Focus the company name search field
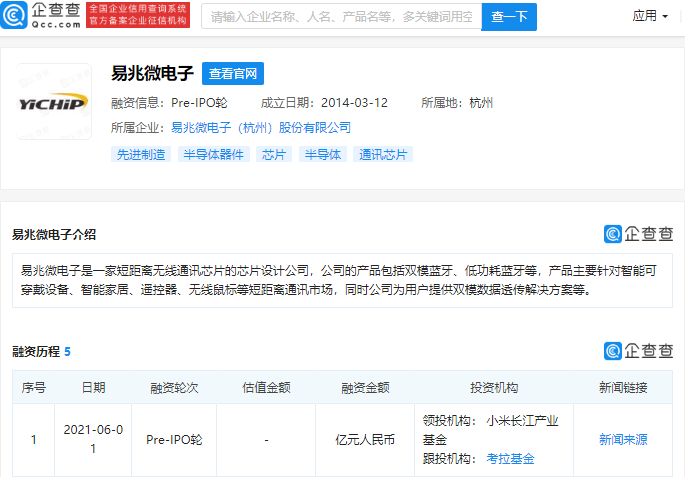 (x=341, y=17)
